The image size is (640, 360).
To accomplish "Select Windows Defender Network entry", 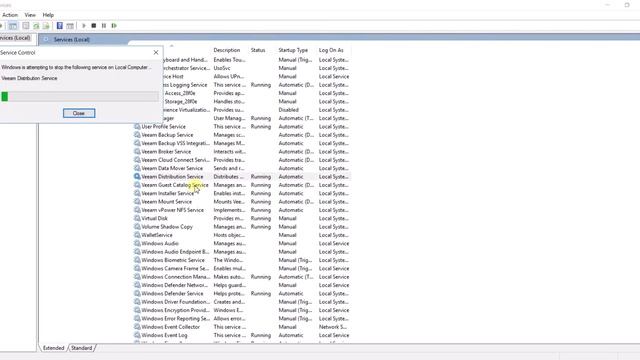I will click(175, 285).
